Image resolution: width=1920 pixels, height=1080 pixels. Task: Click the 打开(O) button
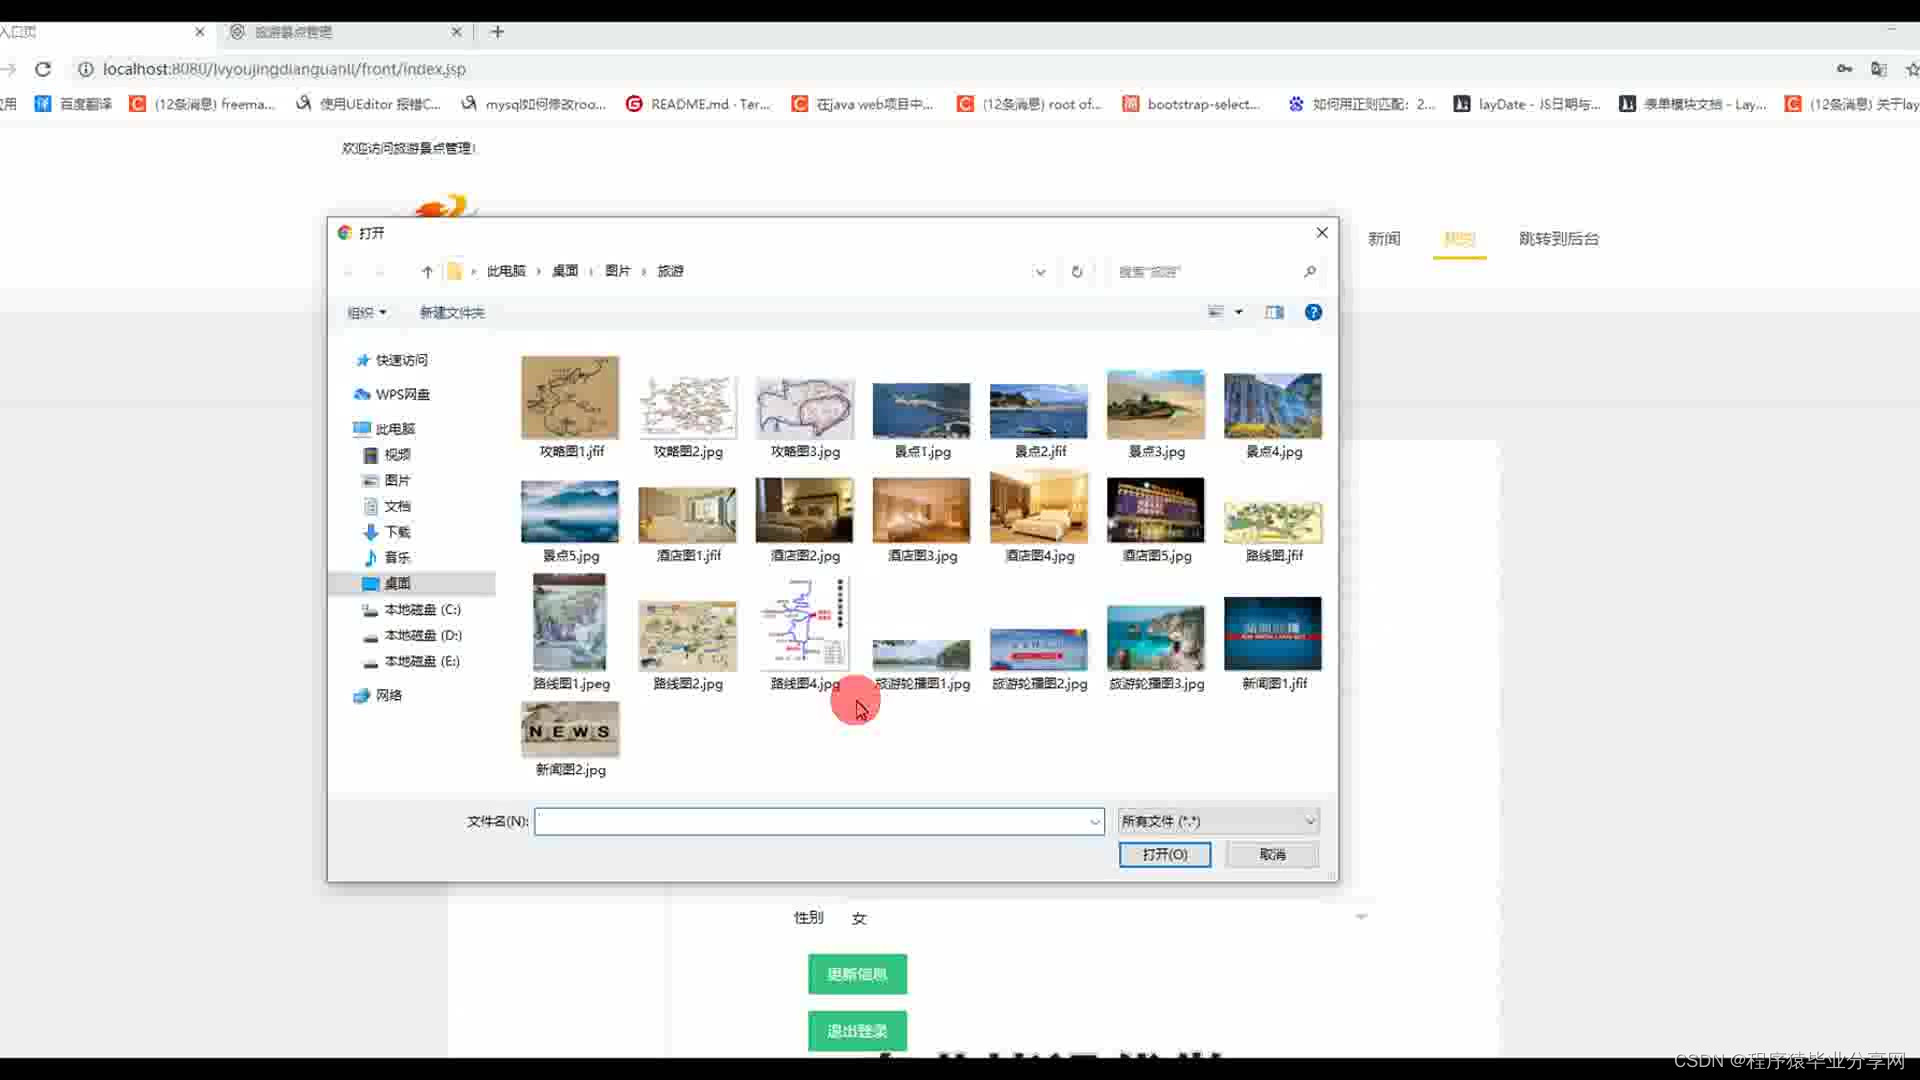coord(1164,854)
